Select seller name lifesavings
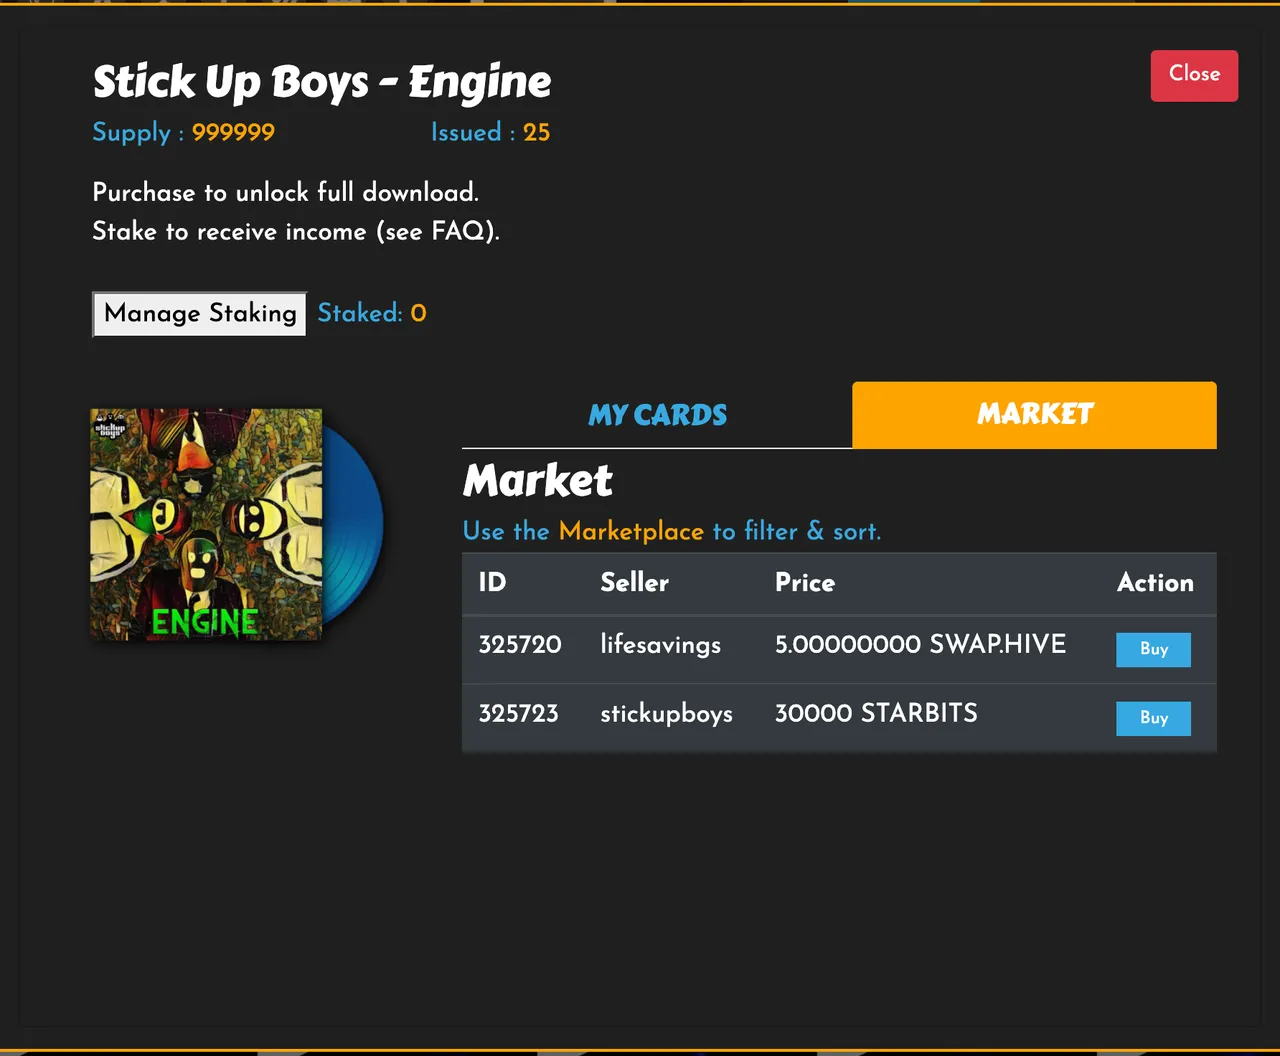Viewport: 1280px width, 1056px height. (660, 645)
